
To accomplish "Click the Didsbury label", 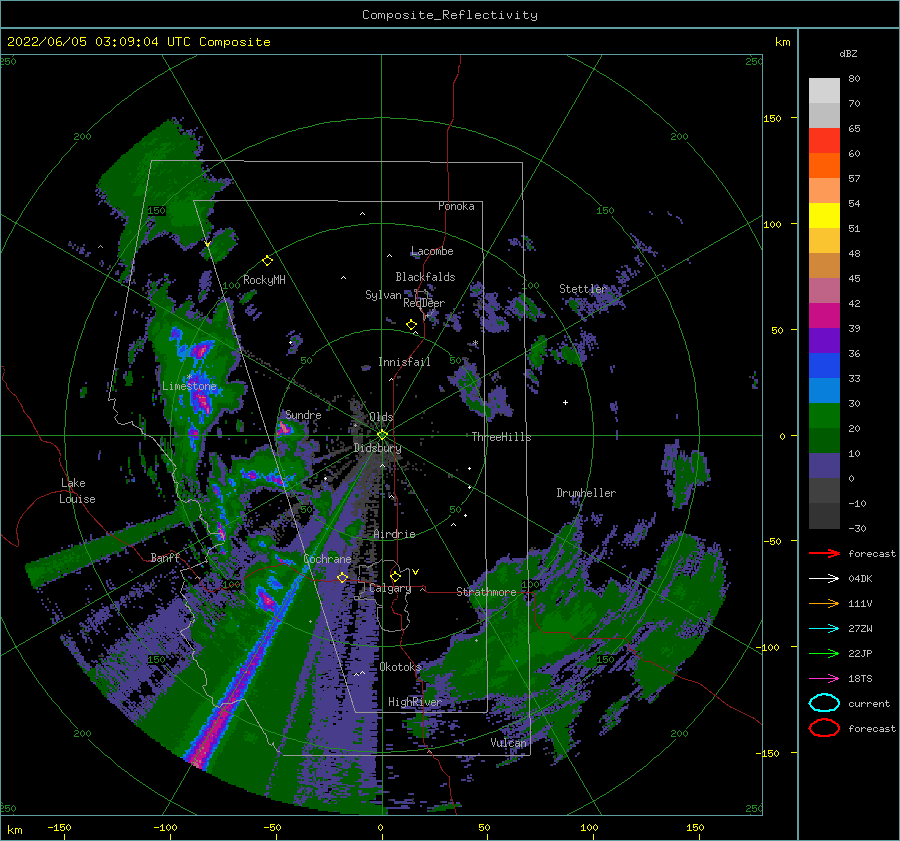I will [377, 448].
